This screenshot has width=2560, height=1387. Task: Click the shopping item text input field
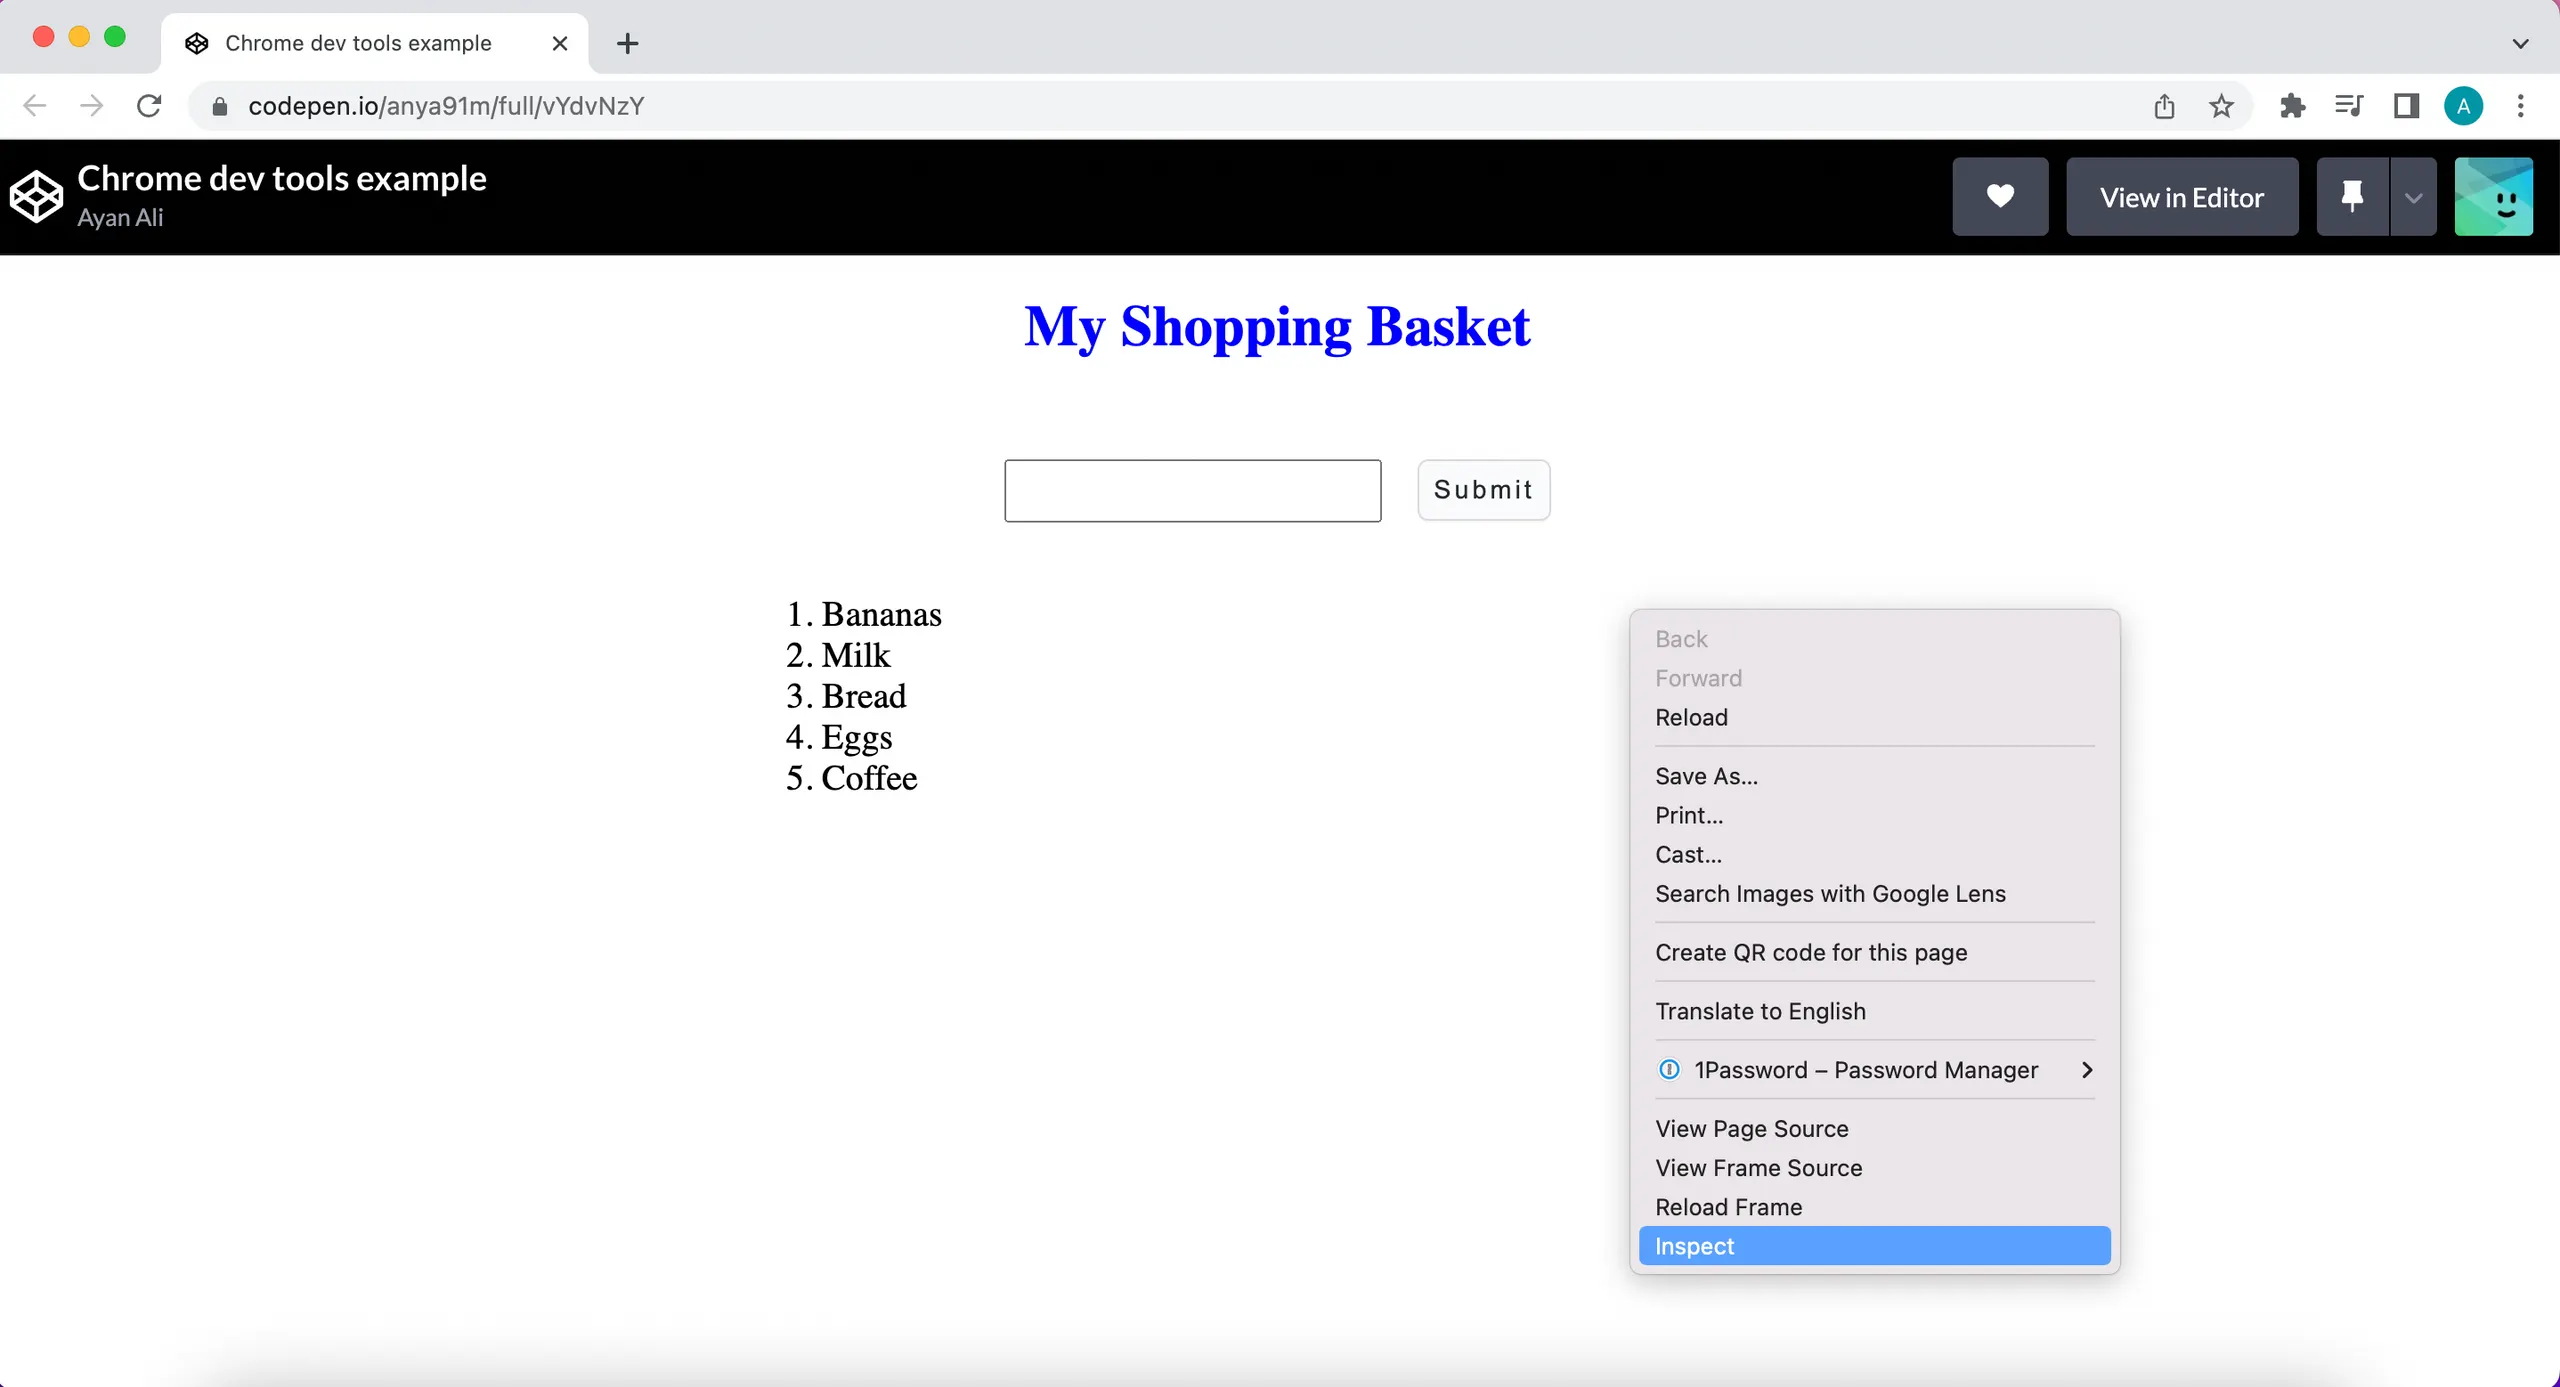(x=1192, y=491)
